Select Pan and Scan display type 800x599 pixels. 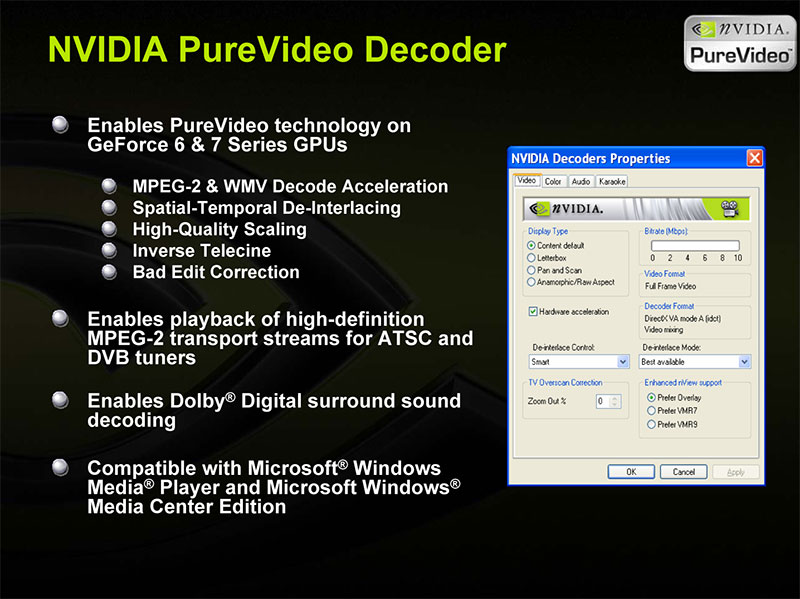pyautogui.click(x=531, y=270)
